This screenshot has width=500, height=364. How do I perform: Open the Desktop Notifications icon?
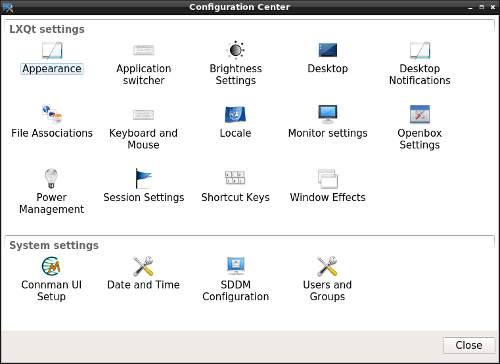pyautogui.click(x=420, y=50)
